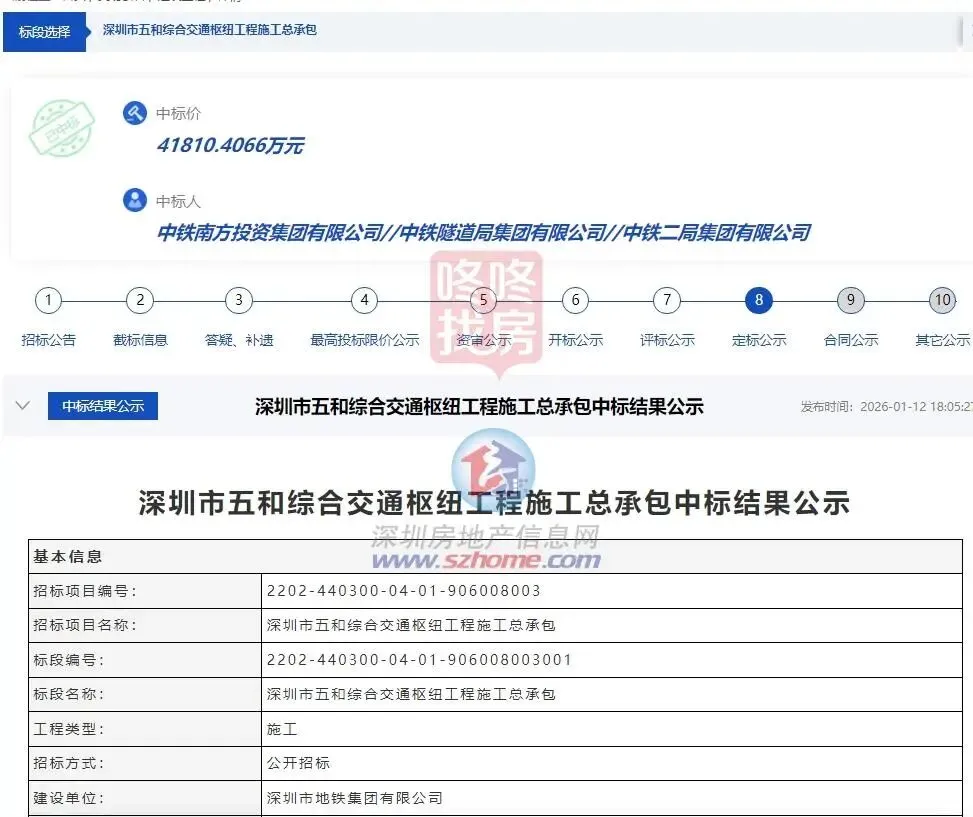
Task: Go to step 5 circle marker
Action: coord(483,300)
